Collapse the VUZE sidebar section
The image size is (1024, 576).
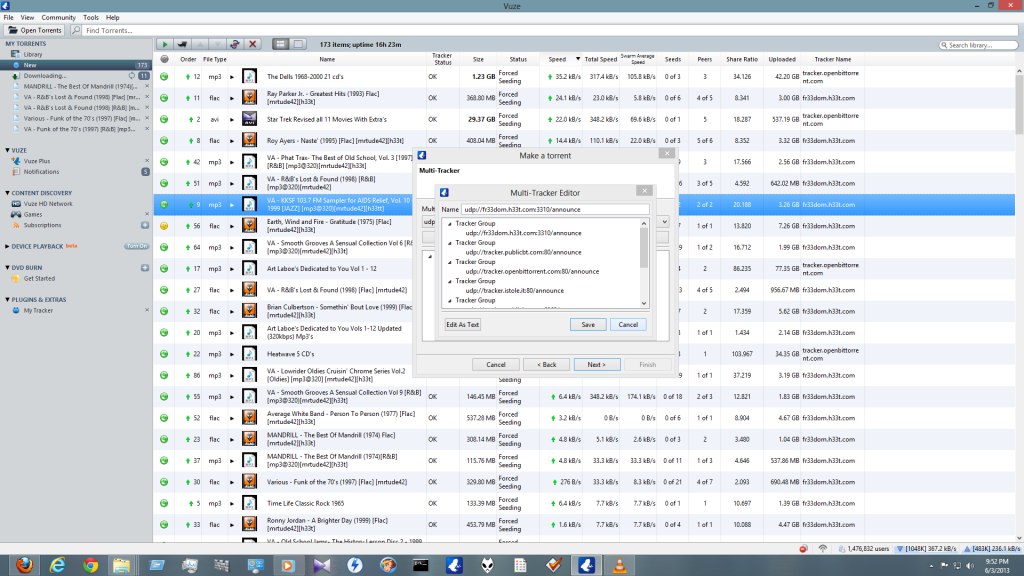click(x=7, y=150)
